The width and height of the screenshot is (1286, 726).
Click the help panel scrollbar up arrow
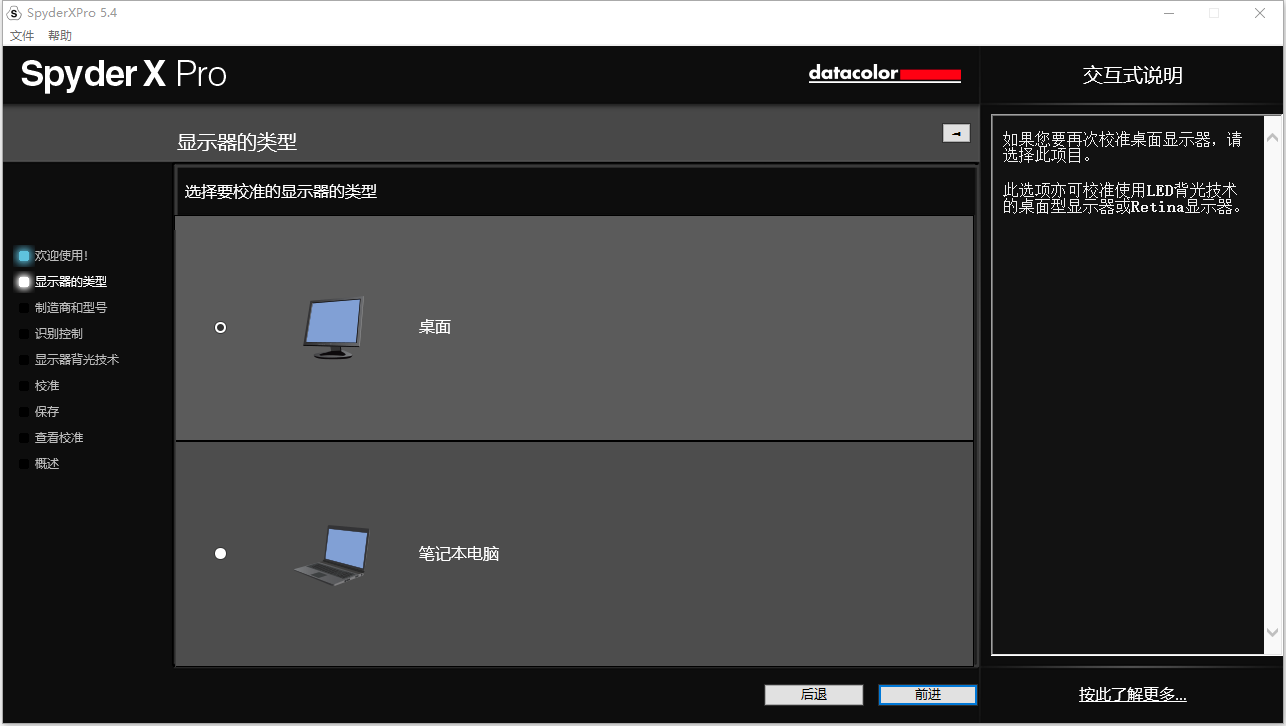(1273, 138)
